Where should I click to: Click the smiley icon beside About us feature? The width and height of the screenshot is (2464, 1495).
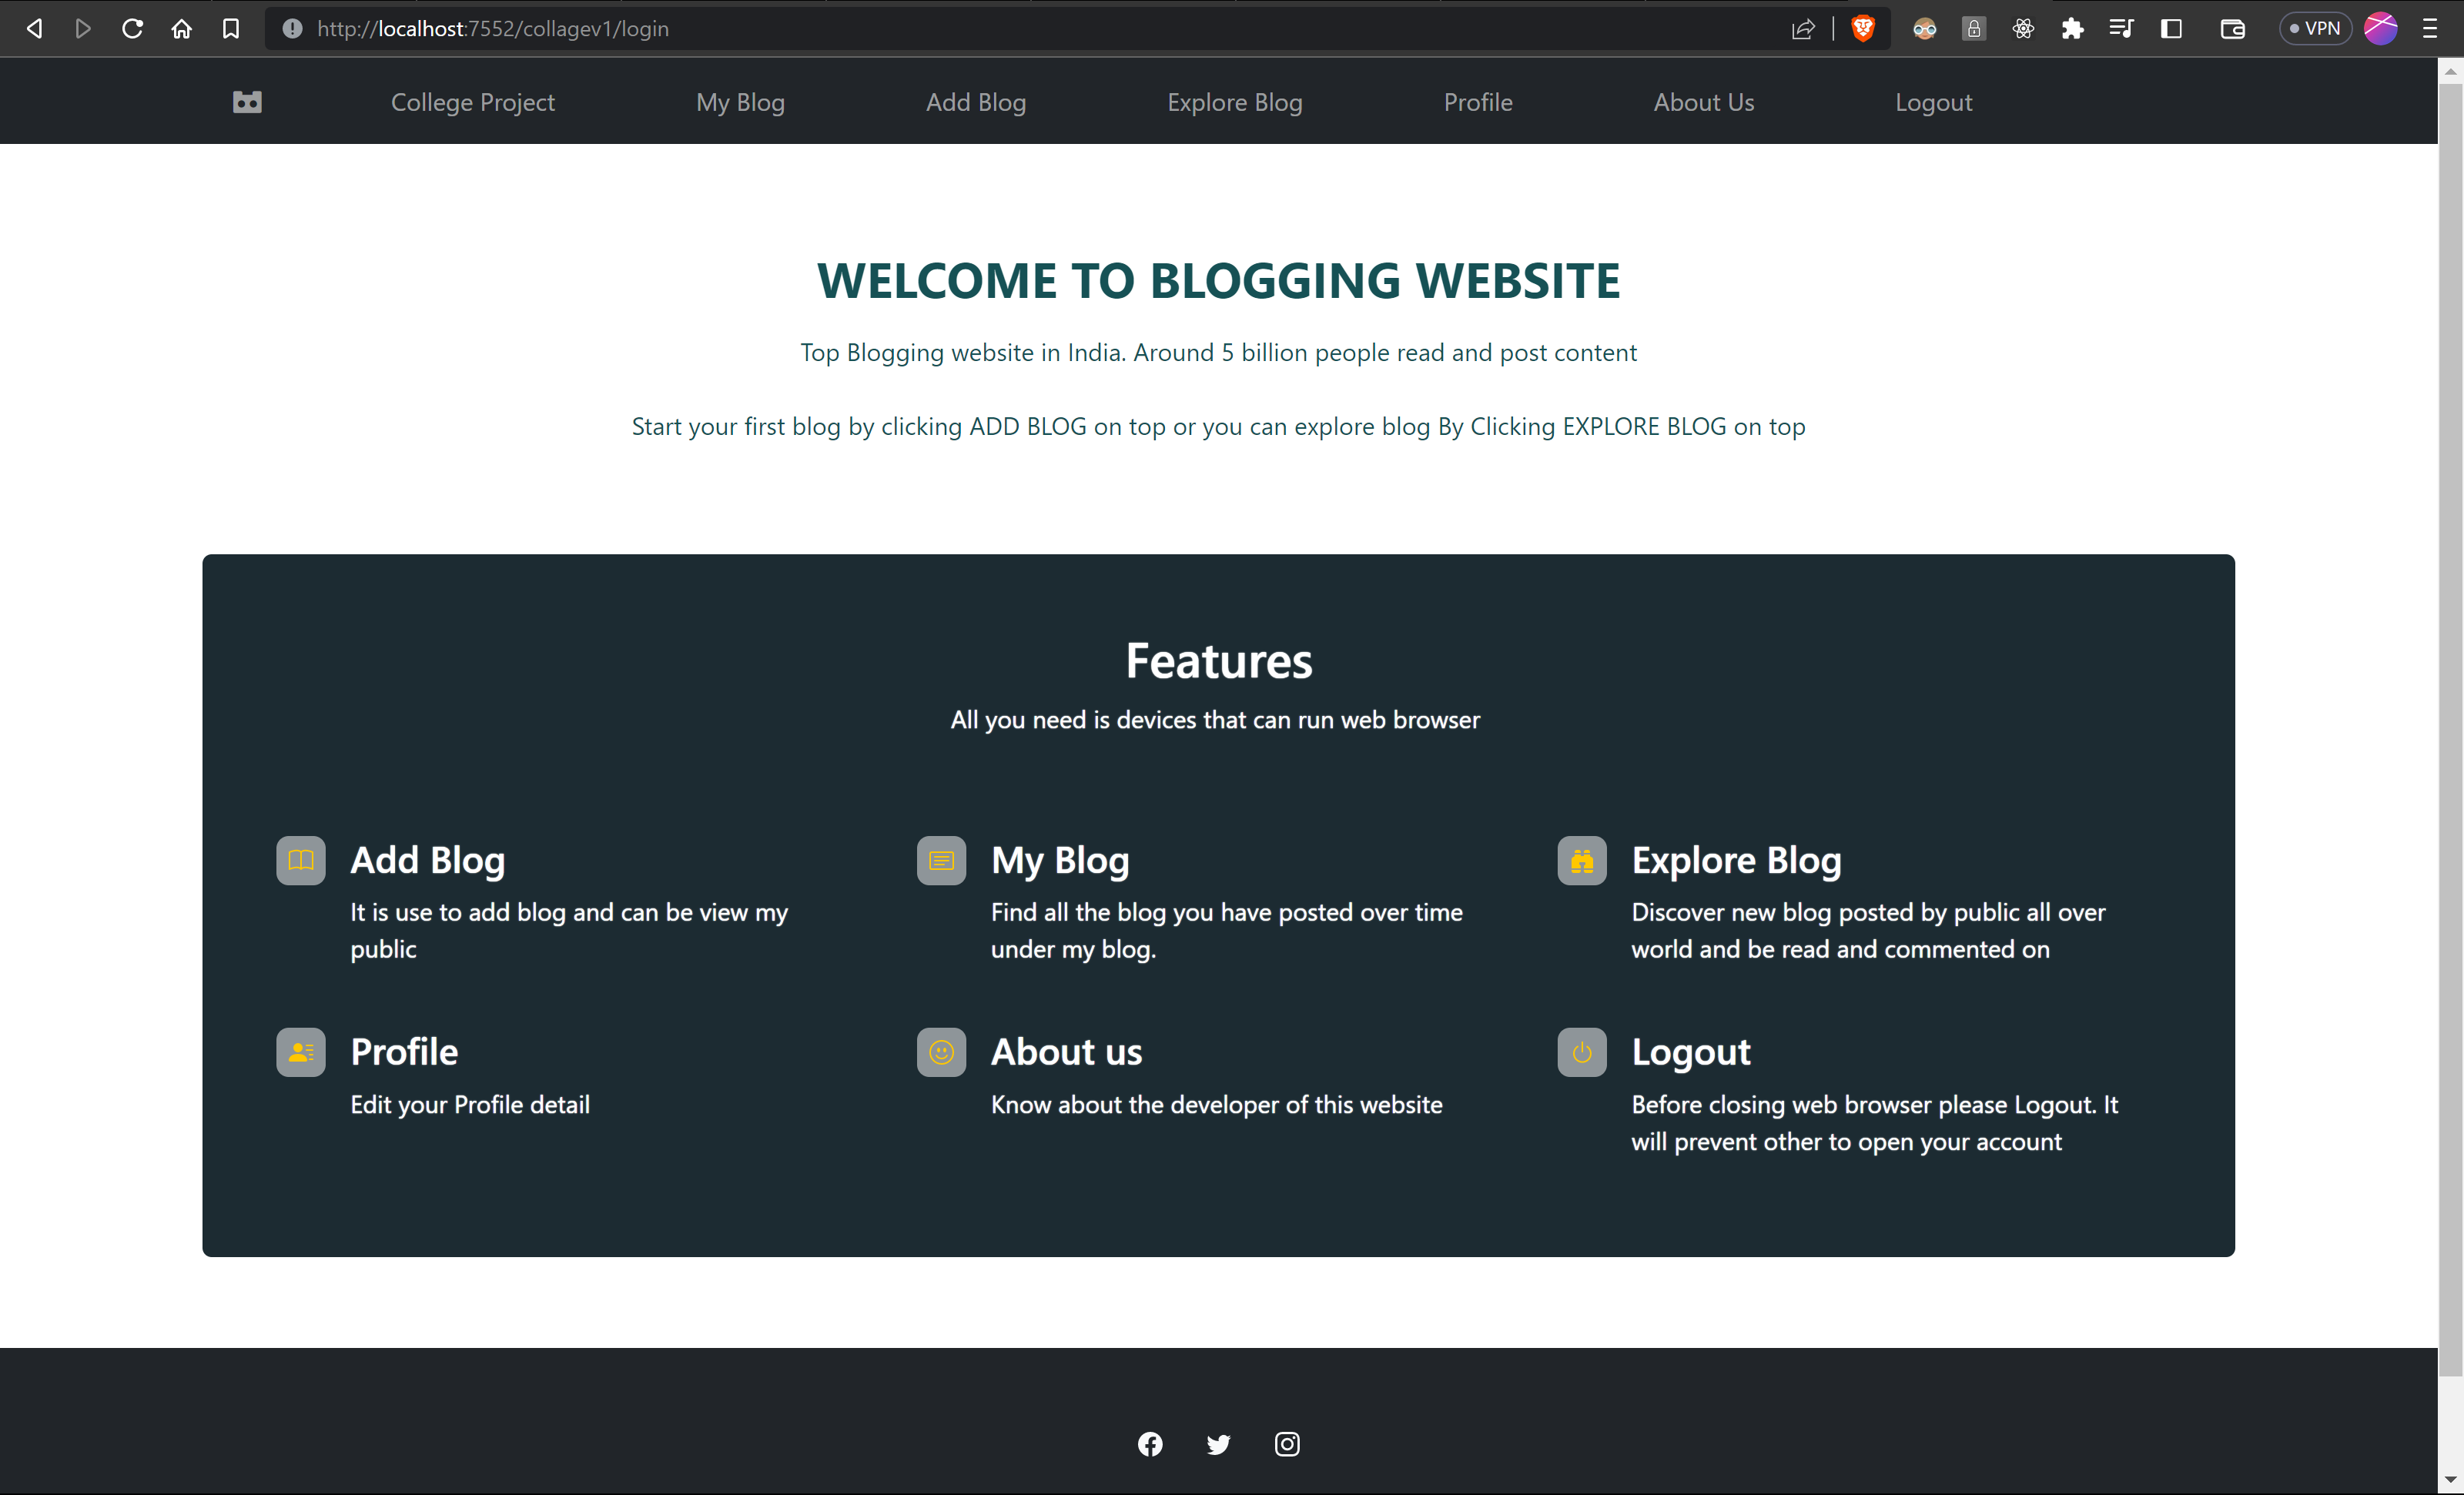[x=941, y=1052]
